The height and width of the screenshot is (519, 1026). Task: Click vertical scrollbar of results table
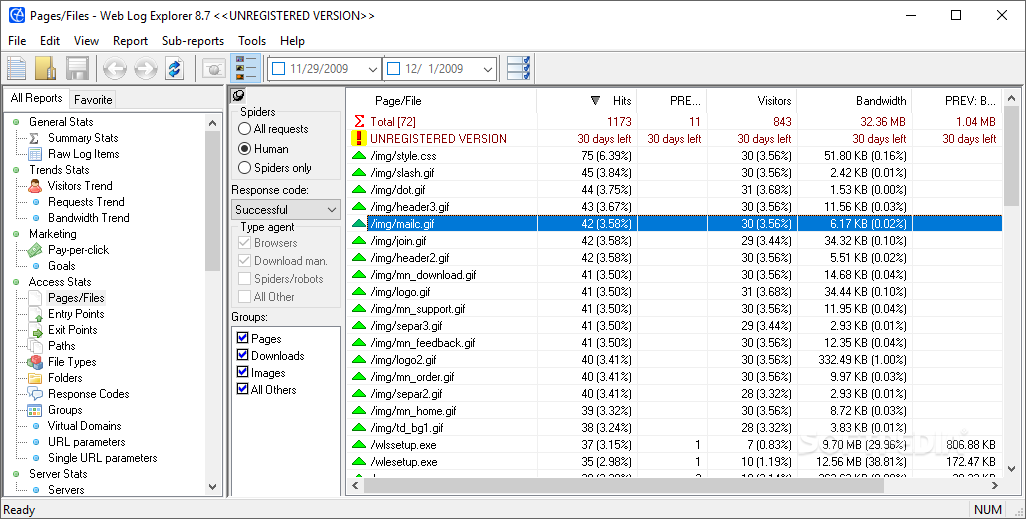click(1012, 157)
